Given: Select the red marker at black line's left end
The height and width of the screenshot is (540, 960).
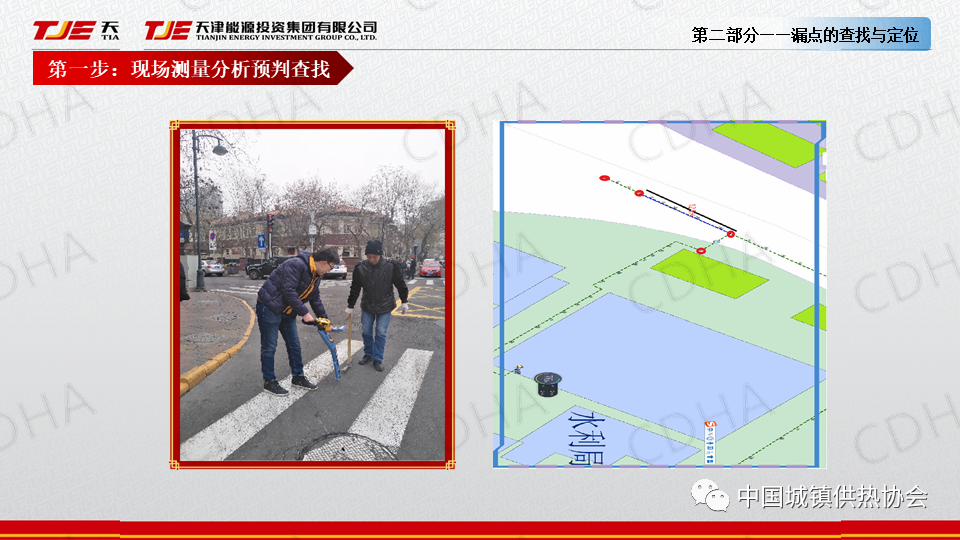Looking at the screenshot, I should click(639, 193).
